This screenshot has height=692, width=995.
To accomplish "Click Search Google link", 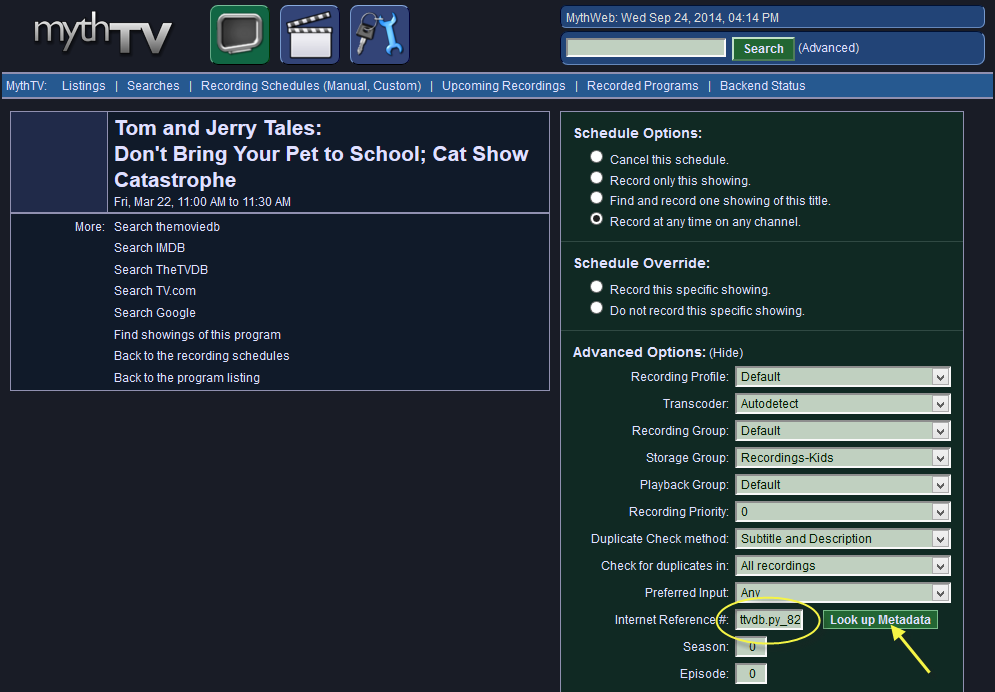I will tap(155, 313).
